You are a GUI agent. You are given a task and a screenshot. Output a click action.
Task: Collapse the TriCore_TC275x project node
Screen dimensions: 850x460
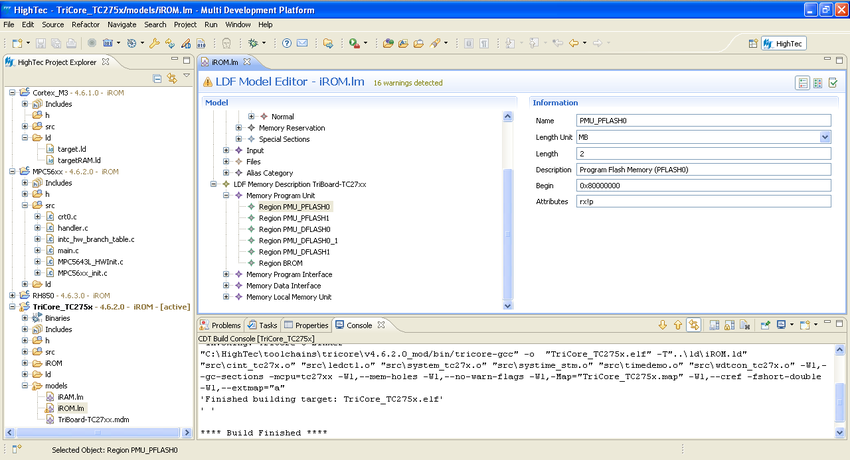pos(12,307)
